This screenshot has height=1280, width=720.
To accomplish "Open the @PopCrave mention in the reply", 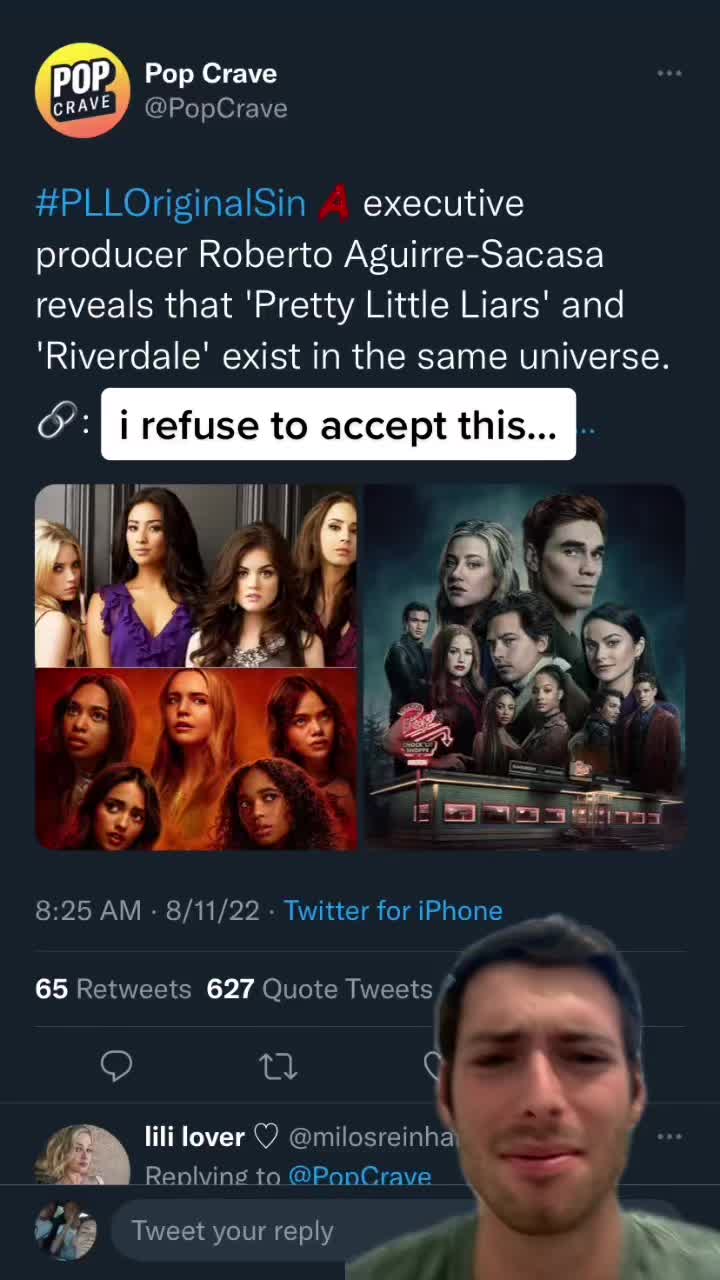I will click(359, 1176).
